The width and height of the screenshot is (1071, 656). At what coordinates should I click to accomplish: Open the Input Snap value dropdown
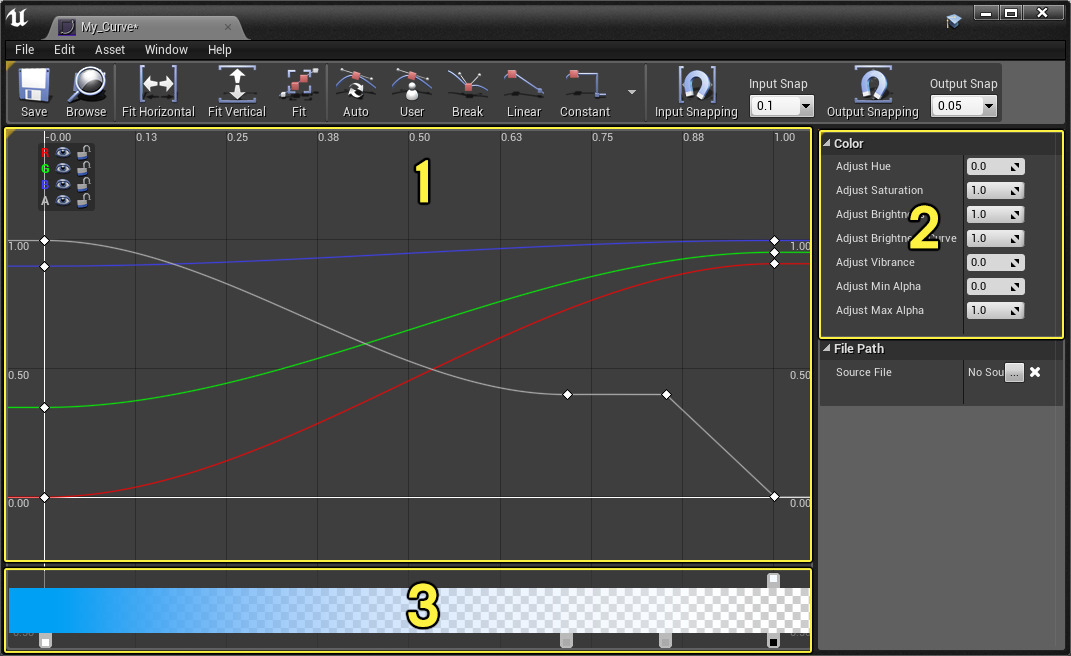coord(805,106)
